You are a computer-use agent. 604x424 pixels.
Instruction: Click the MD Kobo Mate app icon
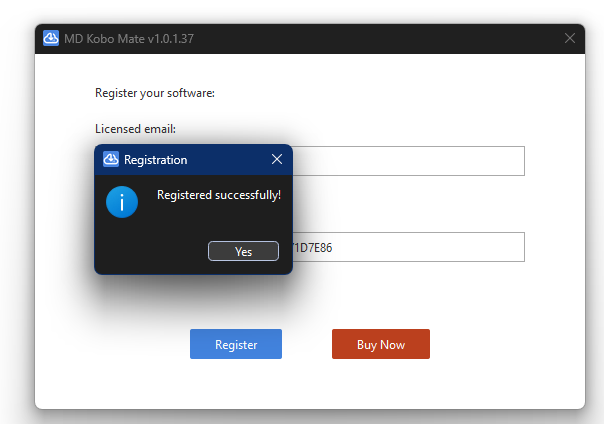pyautogui.click(x=51, y=38)
